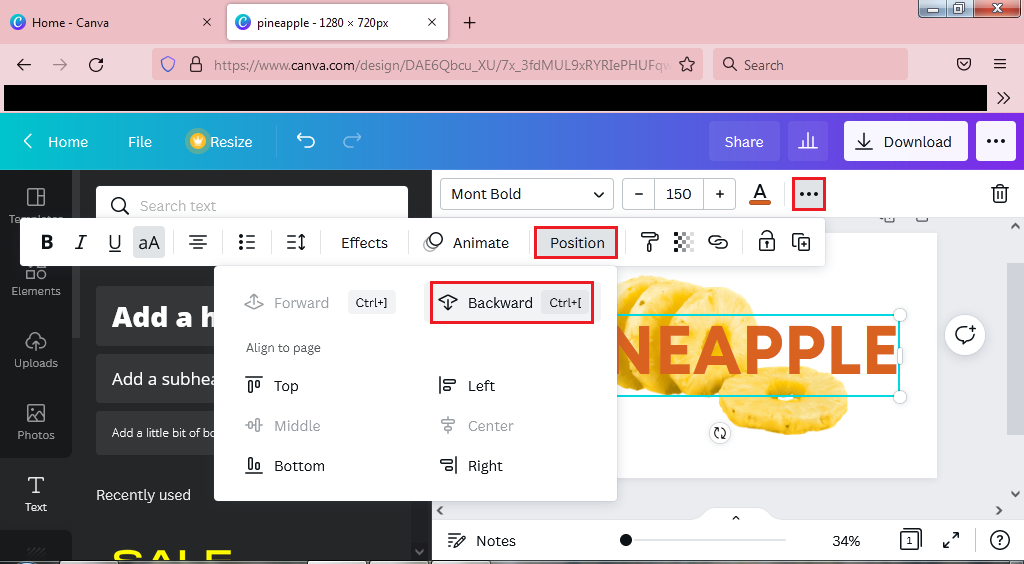The width and height of the screenshot is (1024, 564).
Task: Undo the last action
Action: click(306, 141)
